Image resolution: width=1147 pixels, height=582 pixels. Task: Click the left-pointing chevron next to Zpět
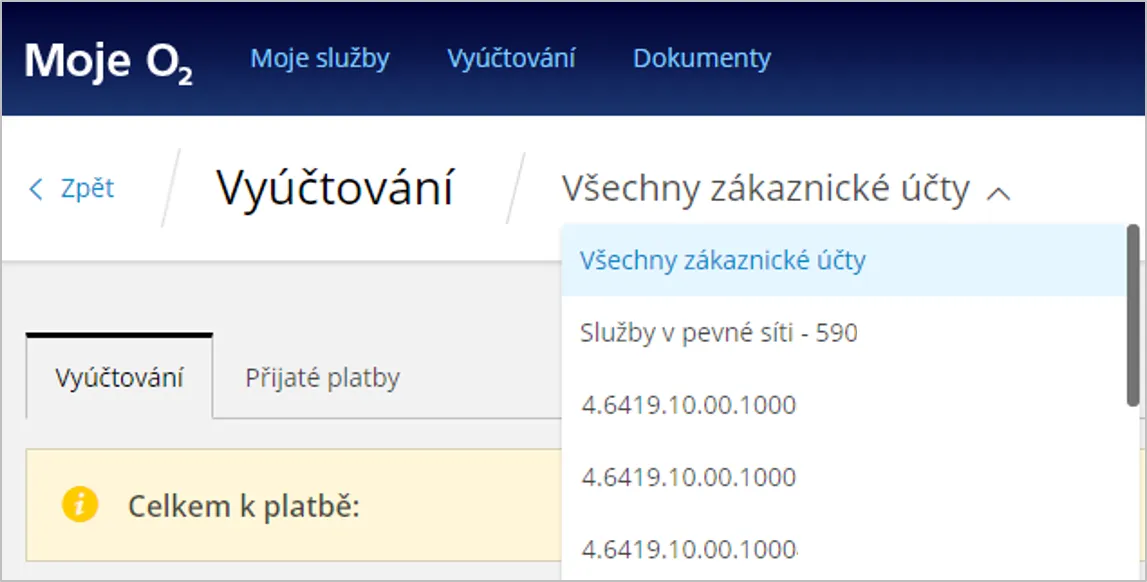[35, 189]
